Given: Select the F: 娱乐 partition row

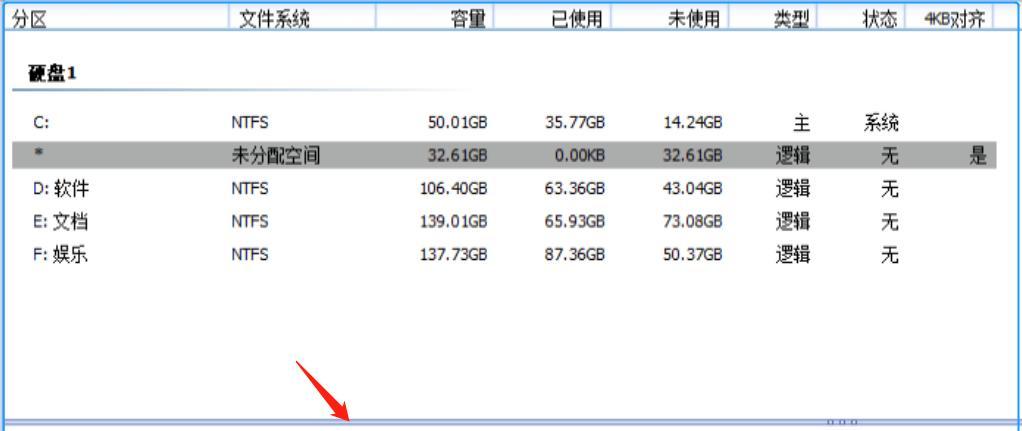Looking at the screenshot, I should tap(504, 255).
